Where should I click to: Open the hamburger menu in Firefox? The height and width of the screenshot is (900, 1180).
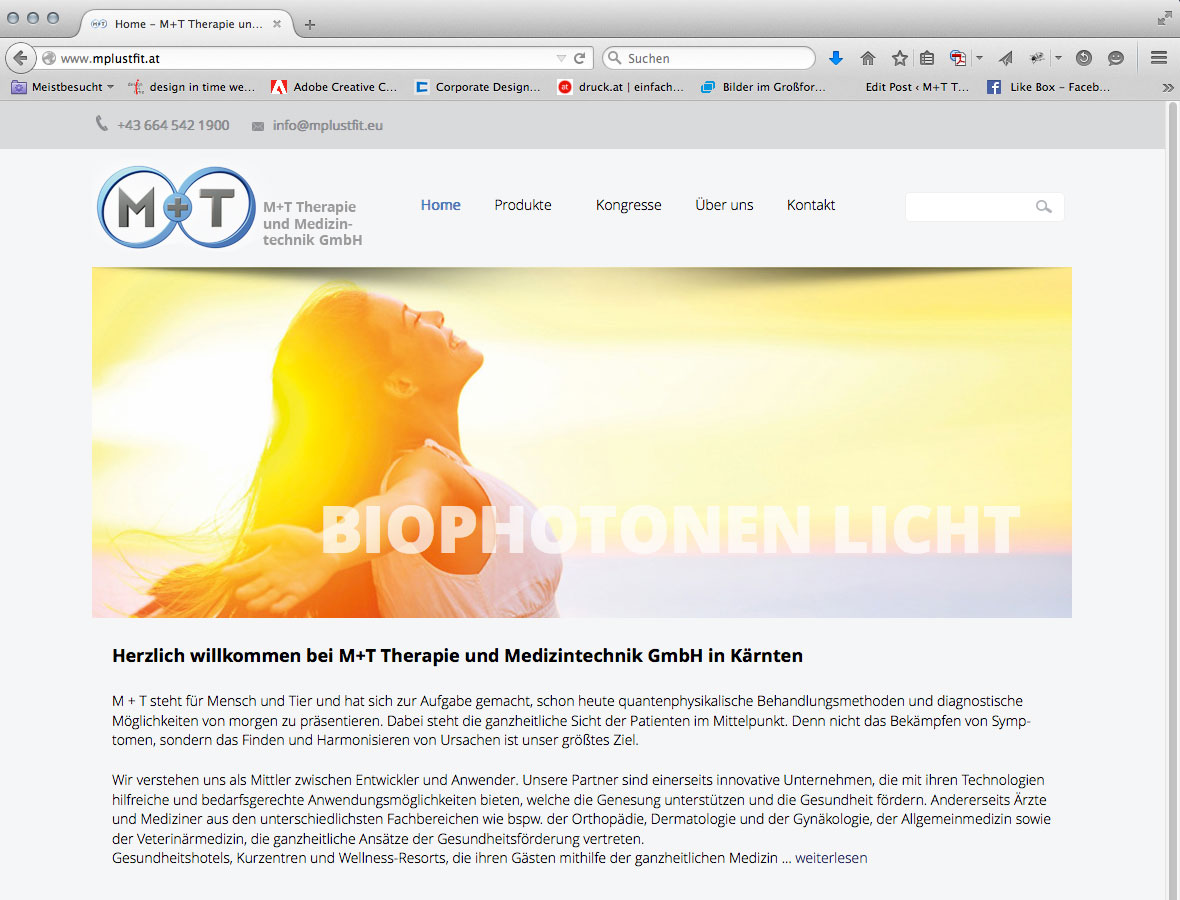[1159, 58]
